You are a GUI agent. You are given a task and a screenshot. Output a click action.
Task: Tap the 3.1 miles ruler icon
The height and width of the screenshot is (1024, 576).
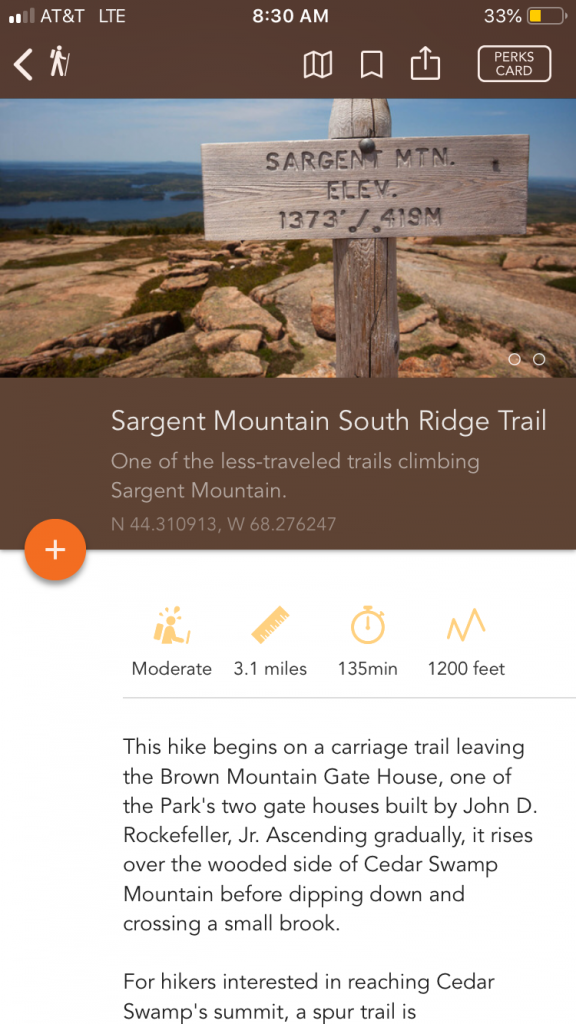[x=270, y=625]
